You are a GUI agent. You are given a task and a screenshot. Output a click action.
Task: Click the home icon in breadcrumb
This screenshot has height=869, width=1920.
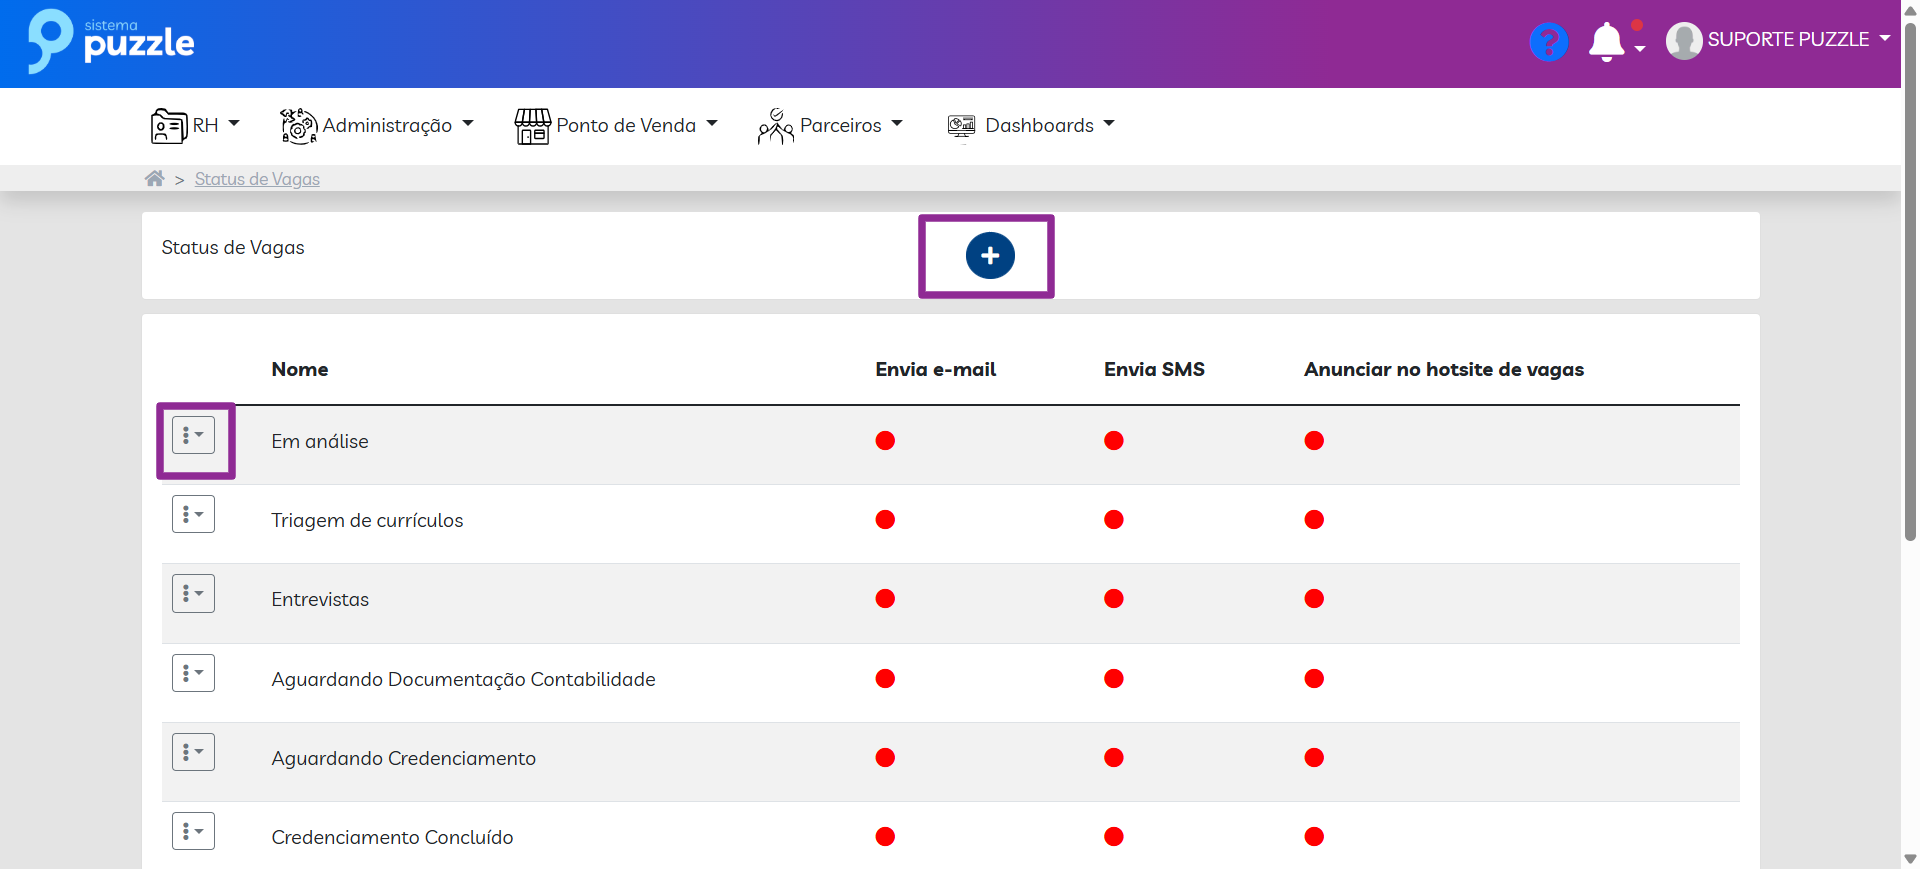[154, 179]
